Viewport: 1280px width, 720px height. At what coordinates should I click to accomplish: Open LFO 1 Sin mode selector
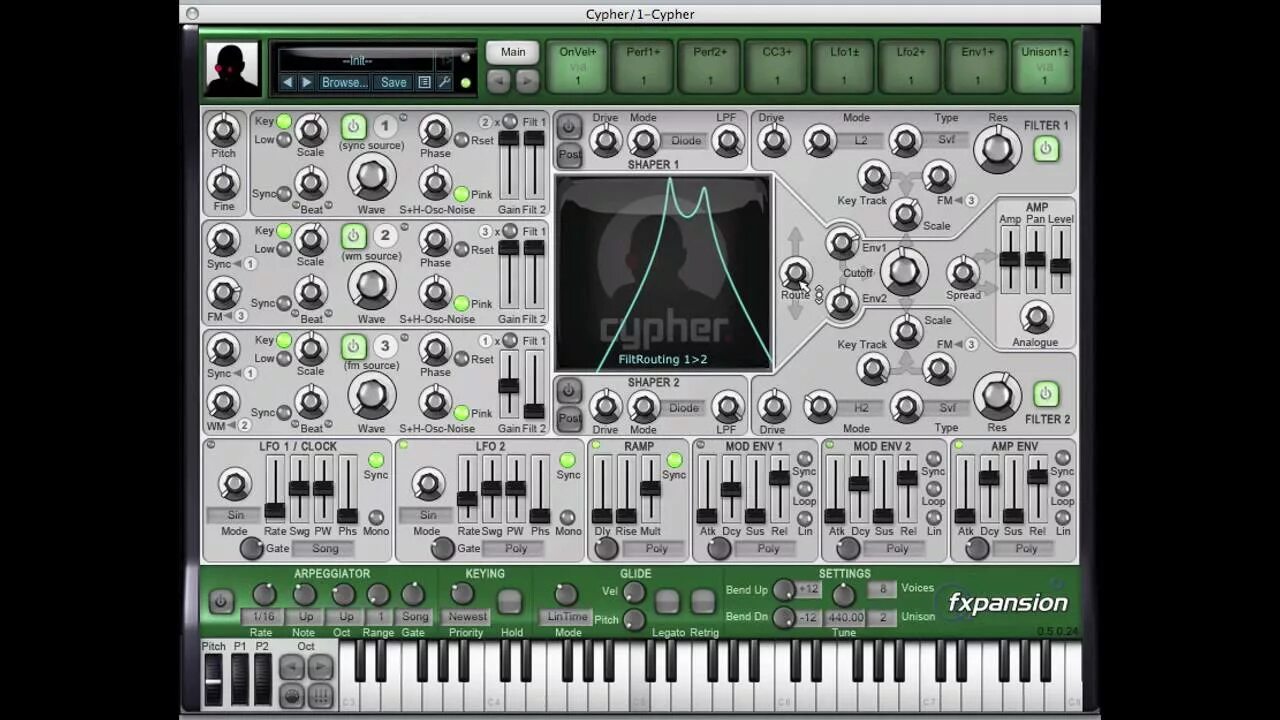point(235,515)
